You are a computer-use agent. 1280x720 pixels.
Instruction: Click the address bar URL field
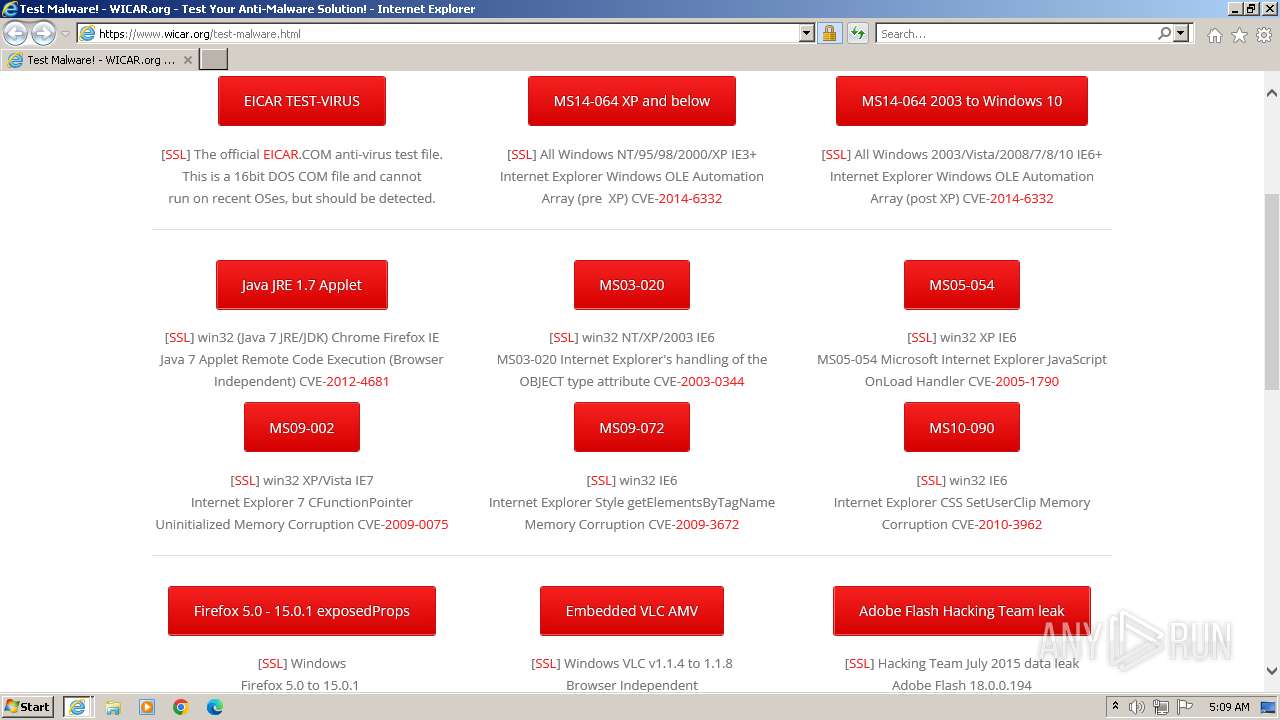438,33
